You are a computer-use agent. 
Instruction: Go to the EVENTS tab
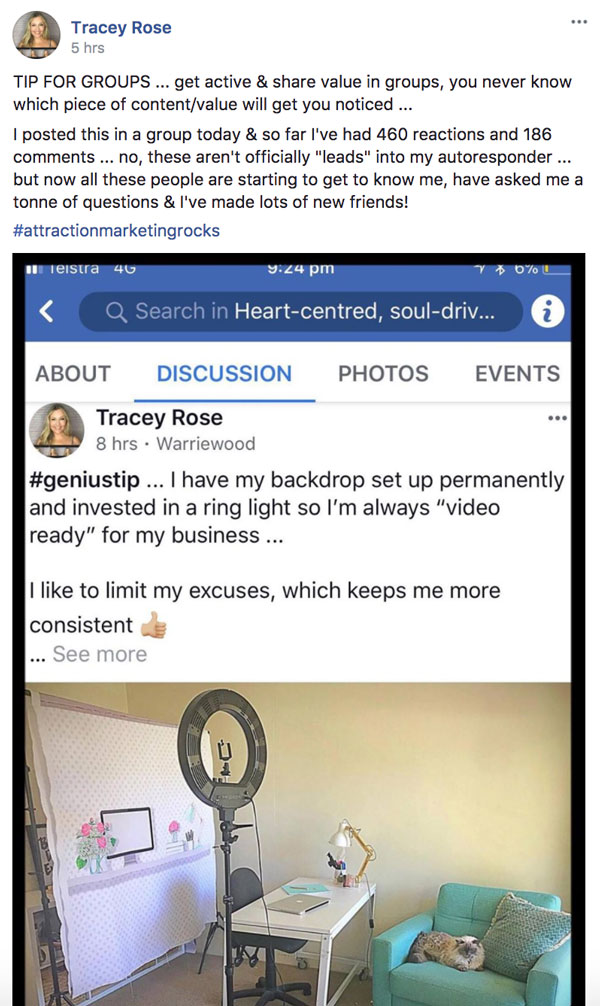[517, 373]
